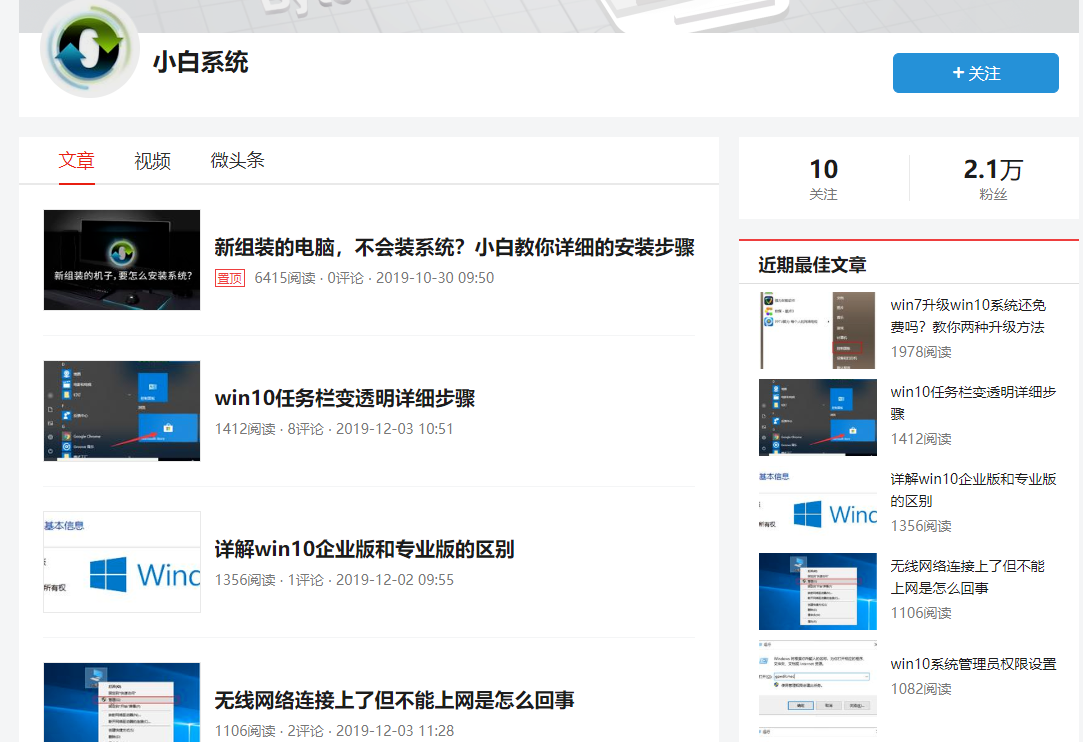Open article 新组装的电脑，不会装系统？

[x=454, y=247]
